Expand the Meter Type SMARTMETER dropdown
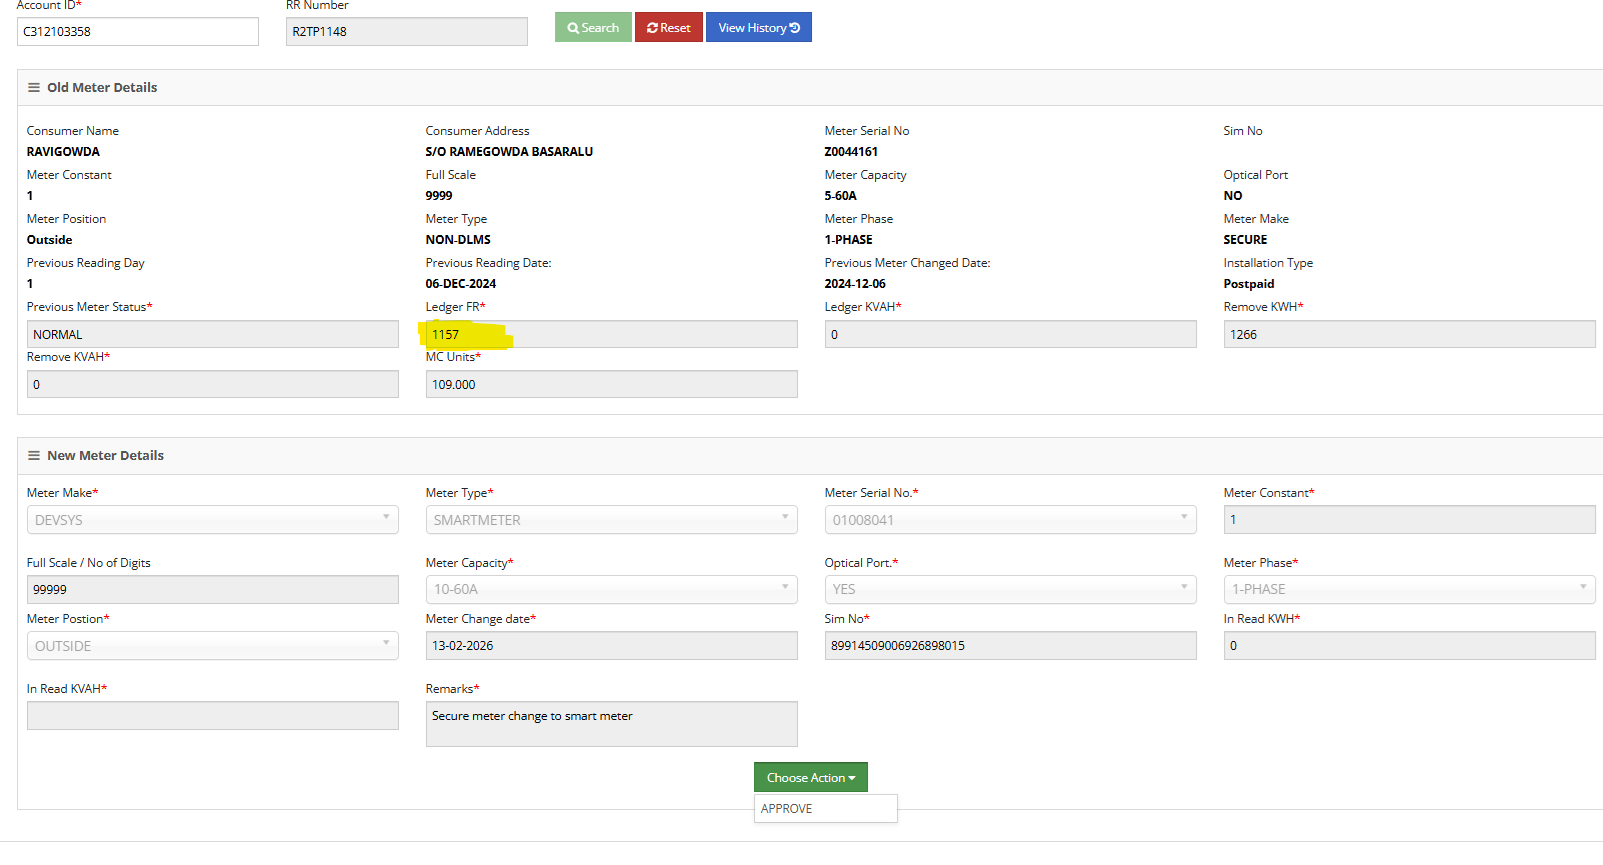1603x865 pixels. click(x=611, y=520)
